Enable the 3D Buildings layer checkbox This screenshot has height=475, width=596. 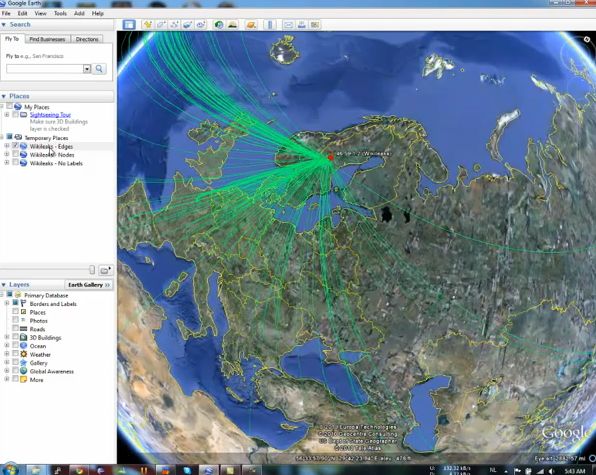[15, 337]
